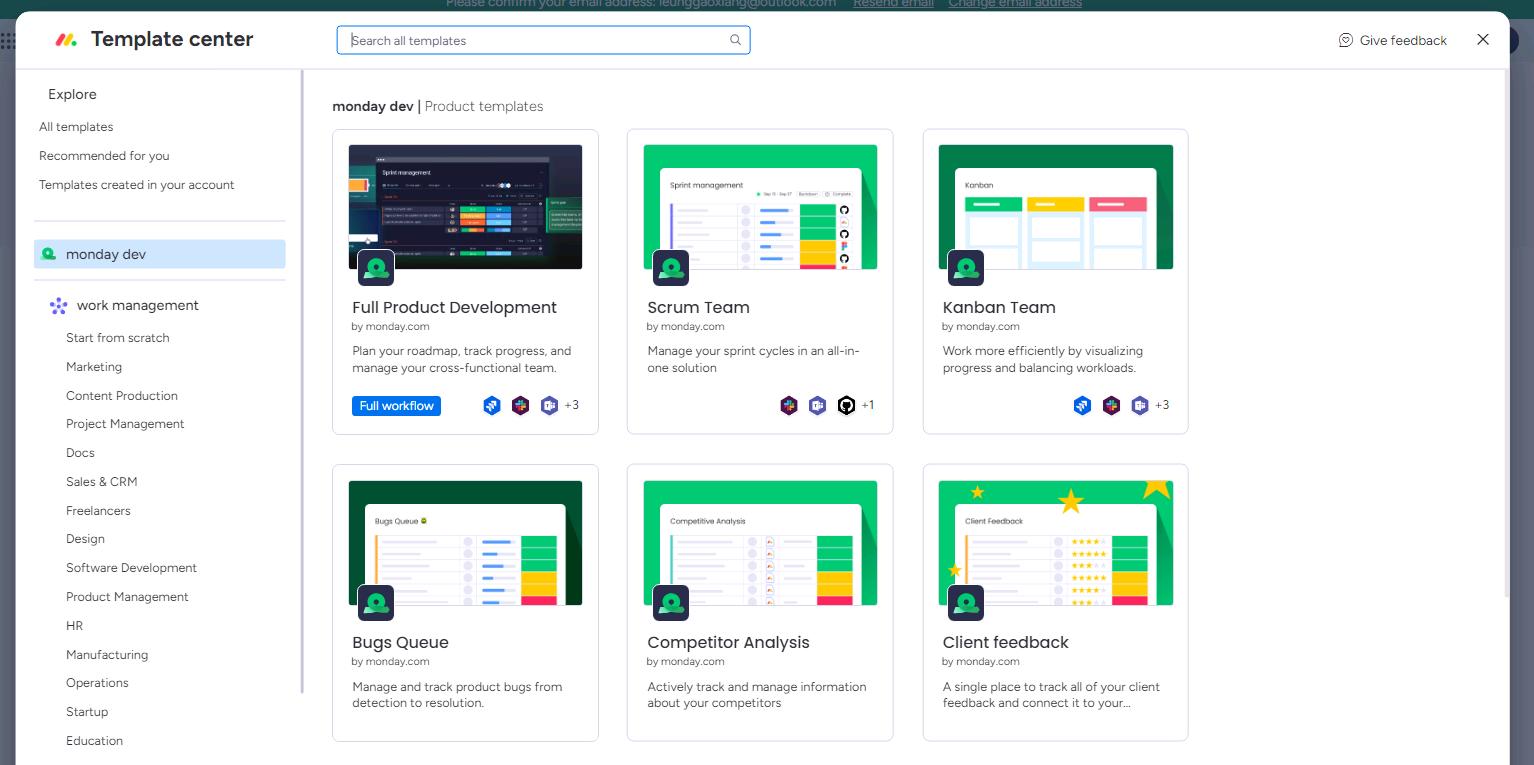Show the +3 integrations on Kanban Team
This screenshot has height=765, width=1534.
1162,405
